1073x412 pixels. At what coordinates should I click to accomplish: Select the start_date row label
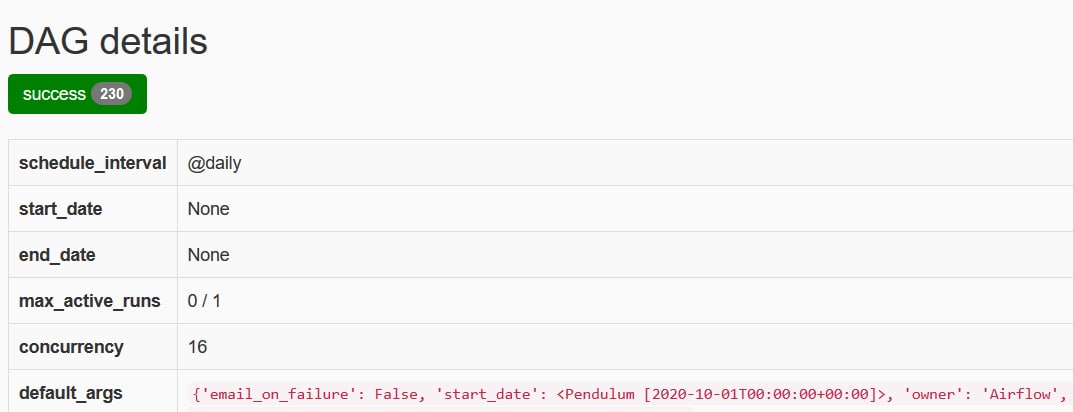pos(60,209)
